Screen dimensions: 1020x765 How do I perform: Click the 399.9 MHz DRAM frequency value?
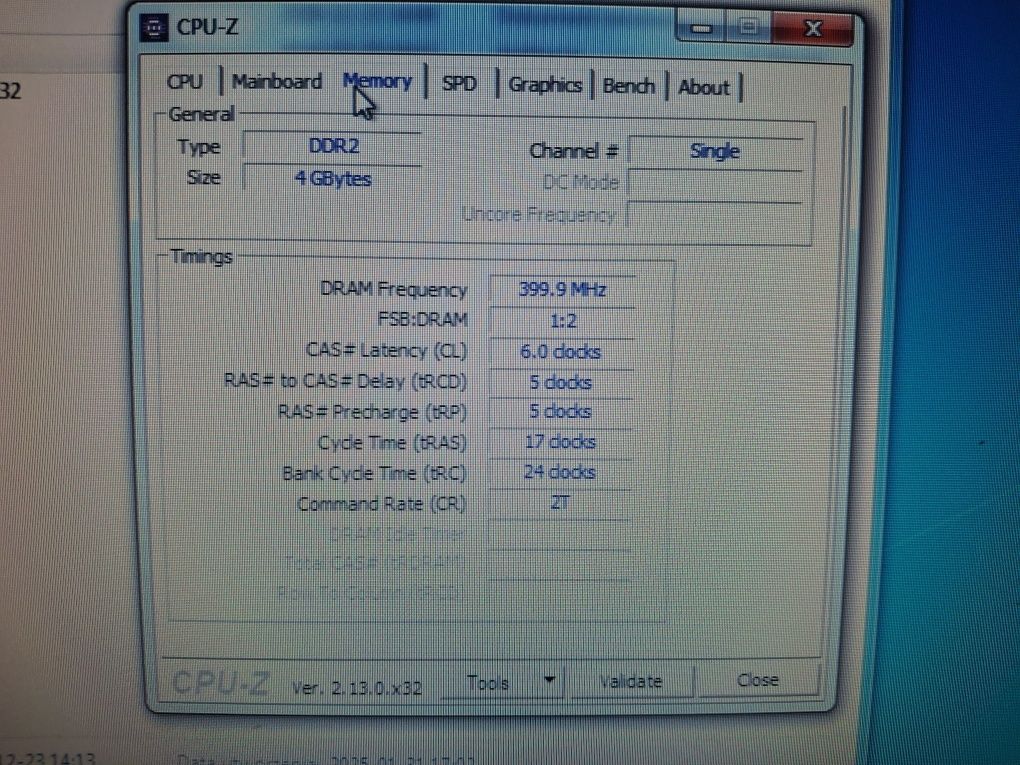[x=562, y=289]
